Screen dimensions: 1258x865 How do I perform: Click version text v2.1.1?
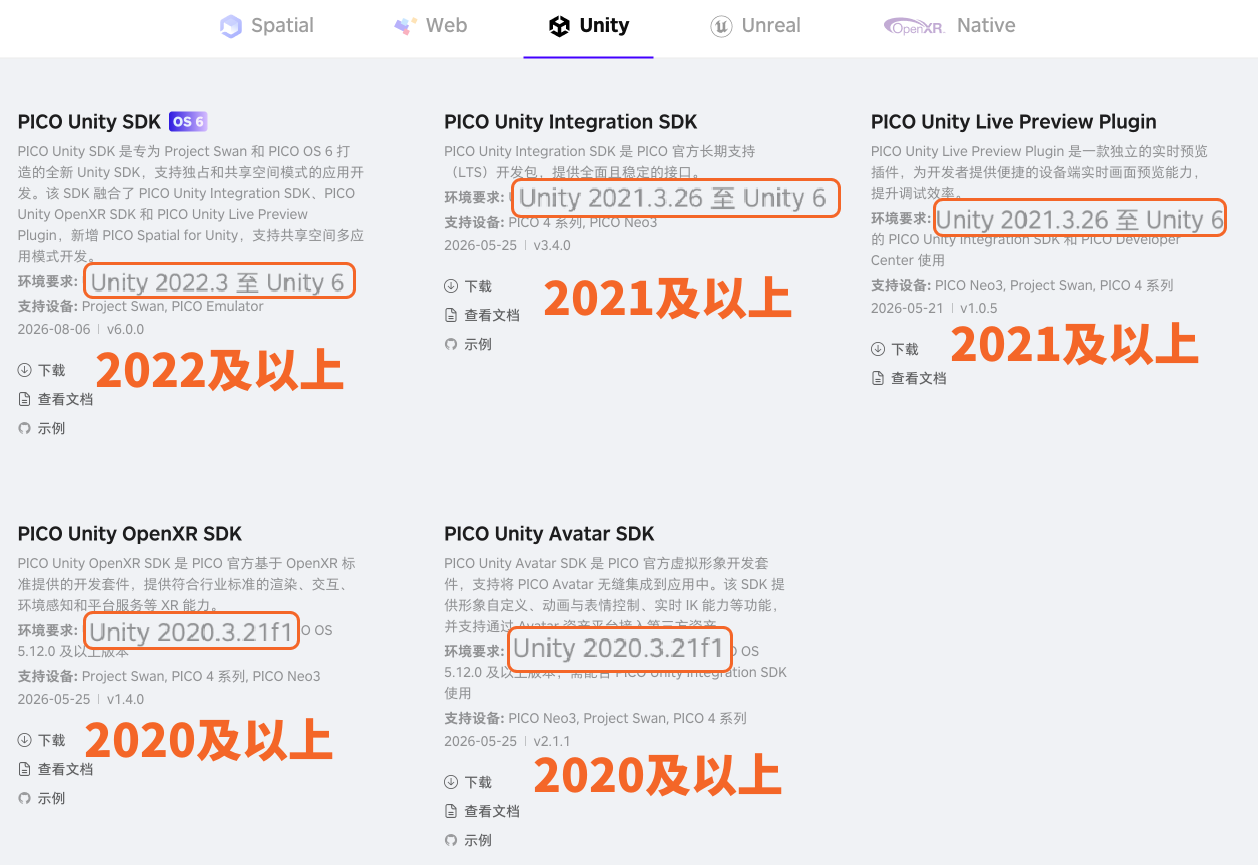(x=552, y=741)
